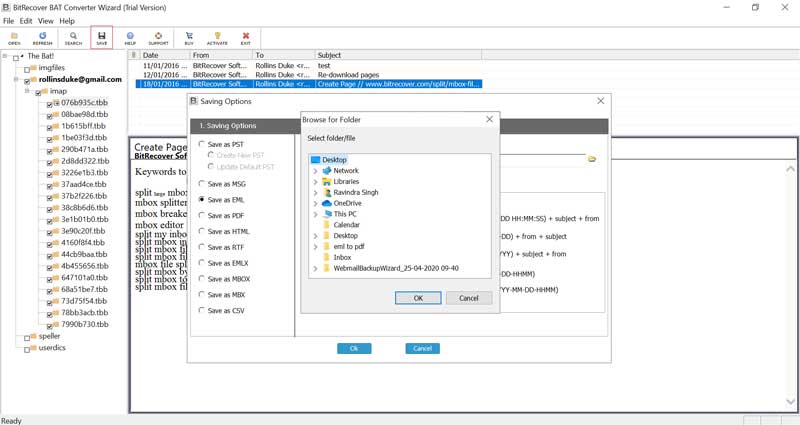Click the Libraries icon in folder tree
The width and height of the screenshot is (800, 425).
(327, 181)
